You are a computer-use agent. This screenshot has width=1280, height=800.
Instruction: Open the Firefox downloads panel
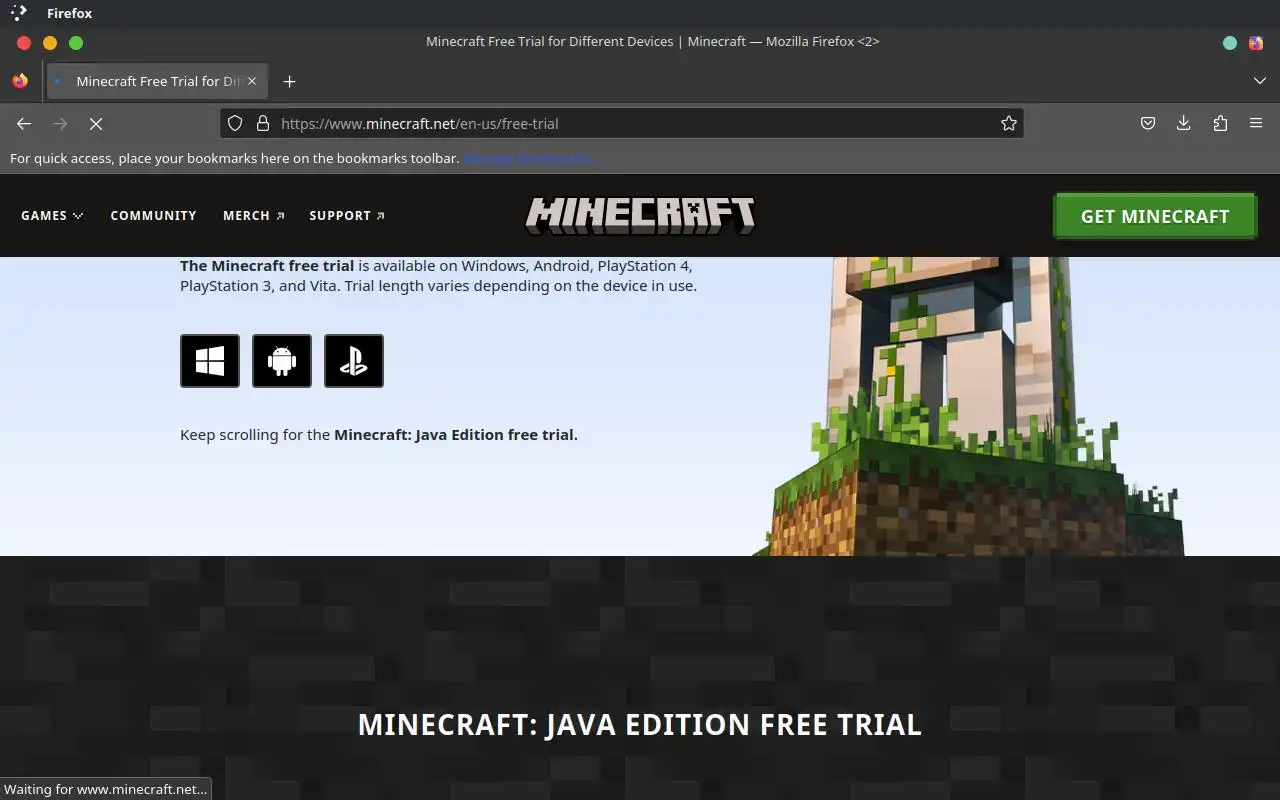[1184, 123]
